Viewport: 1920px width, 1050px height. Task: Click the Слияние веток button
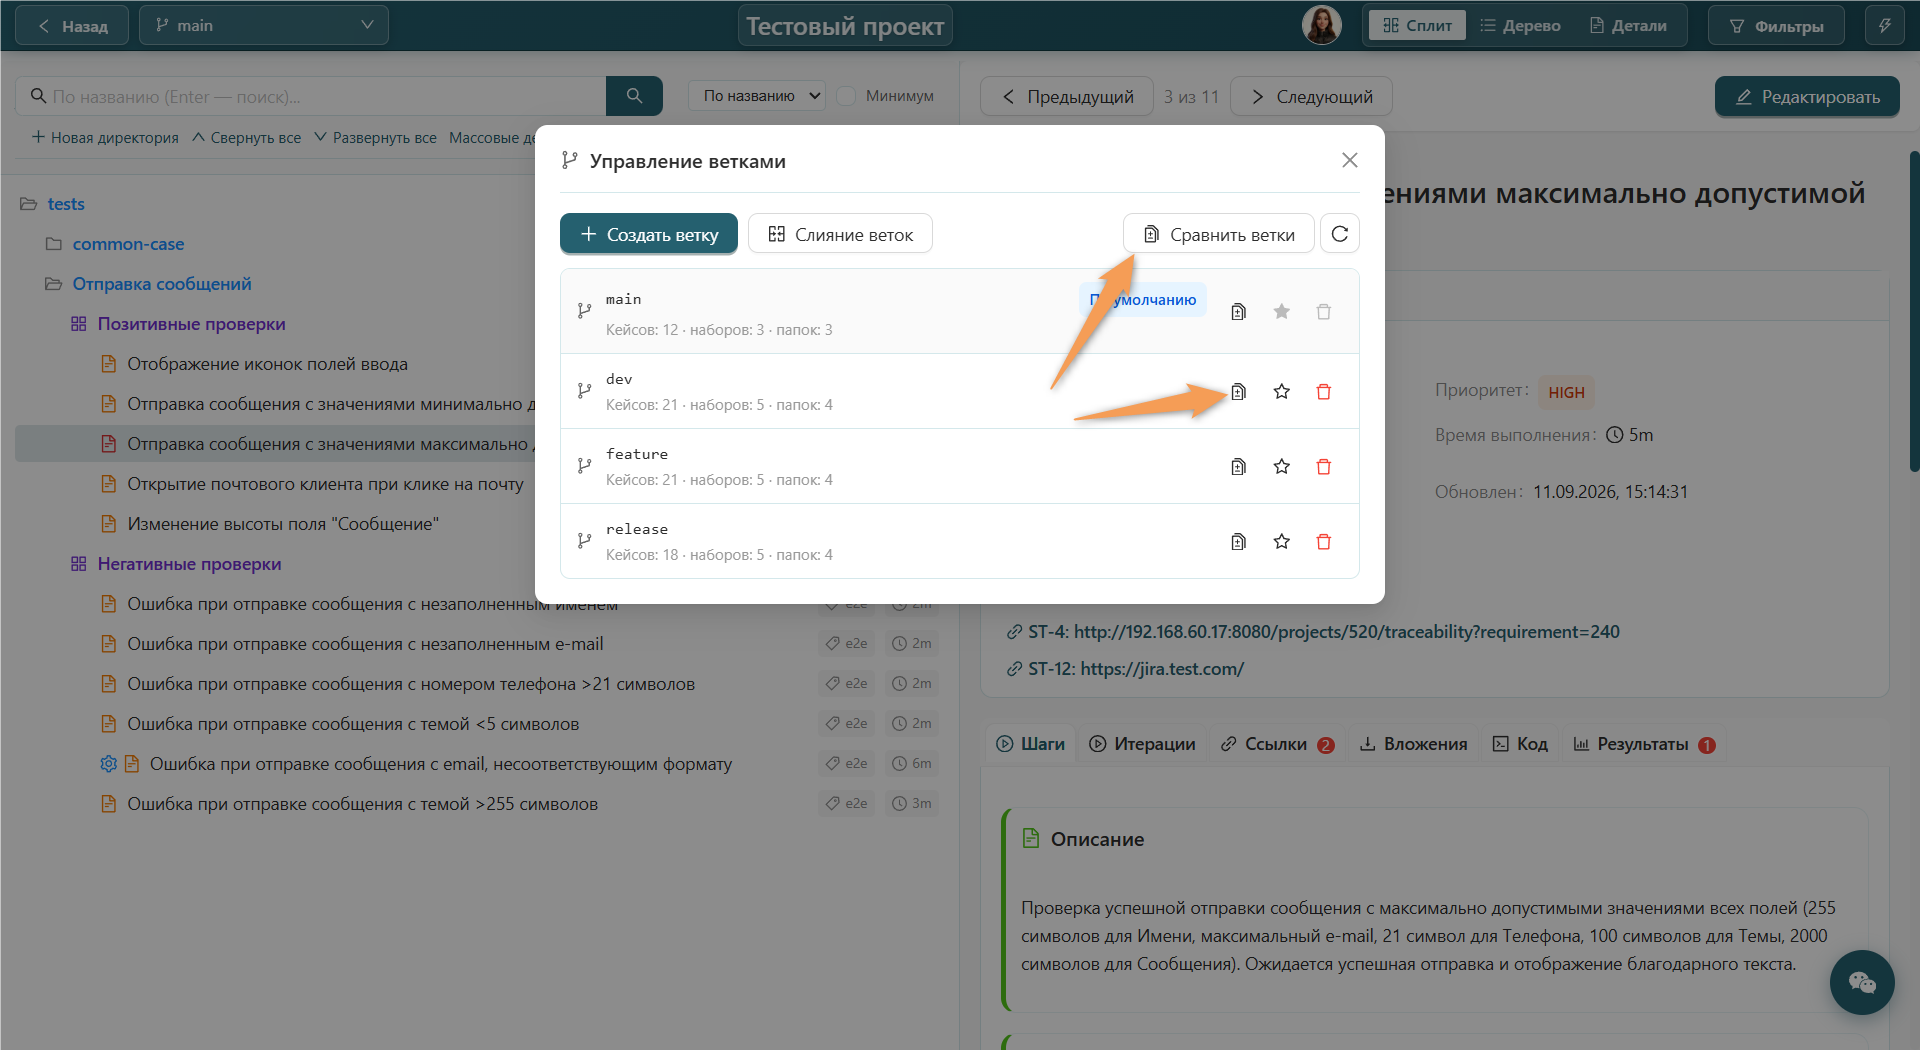840,234
